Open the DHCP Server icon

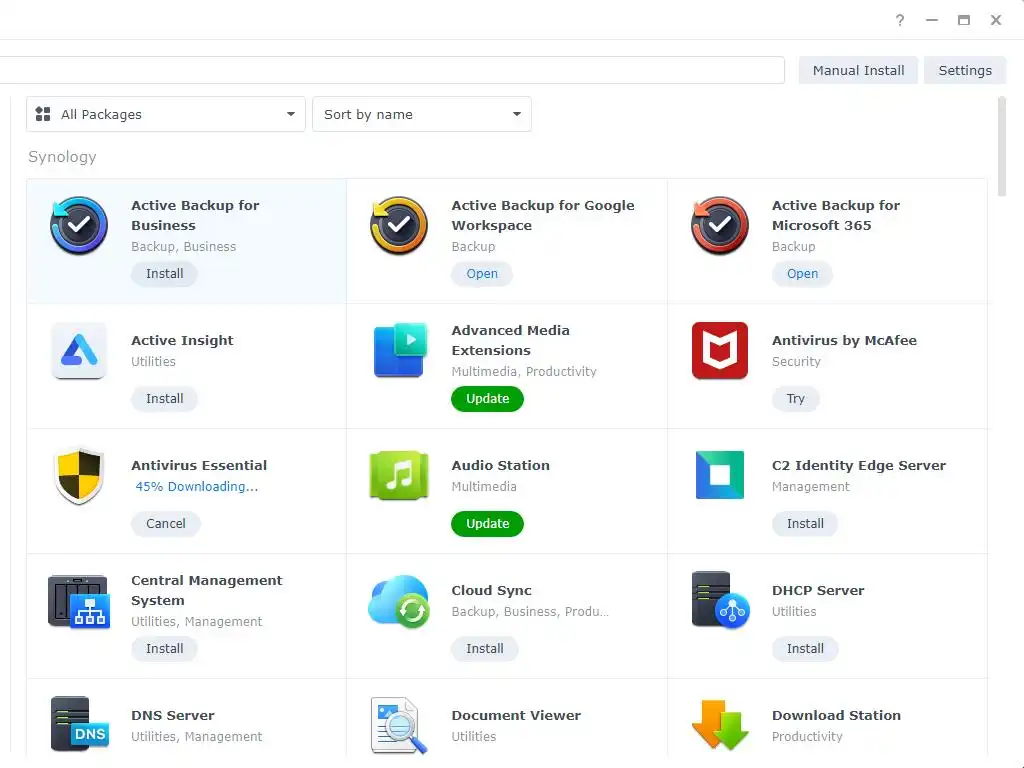[x=720, y=600]
